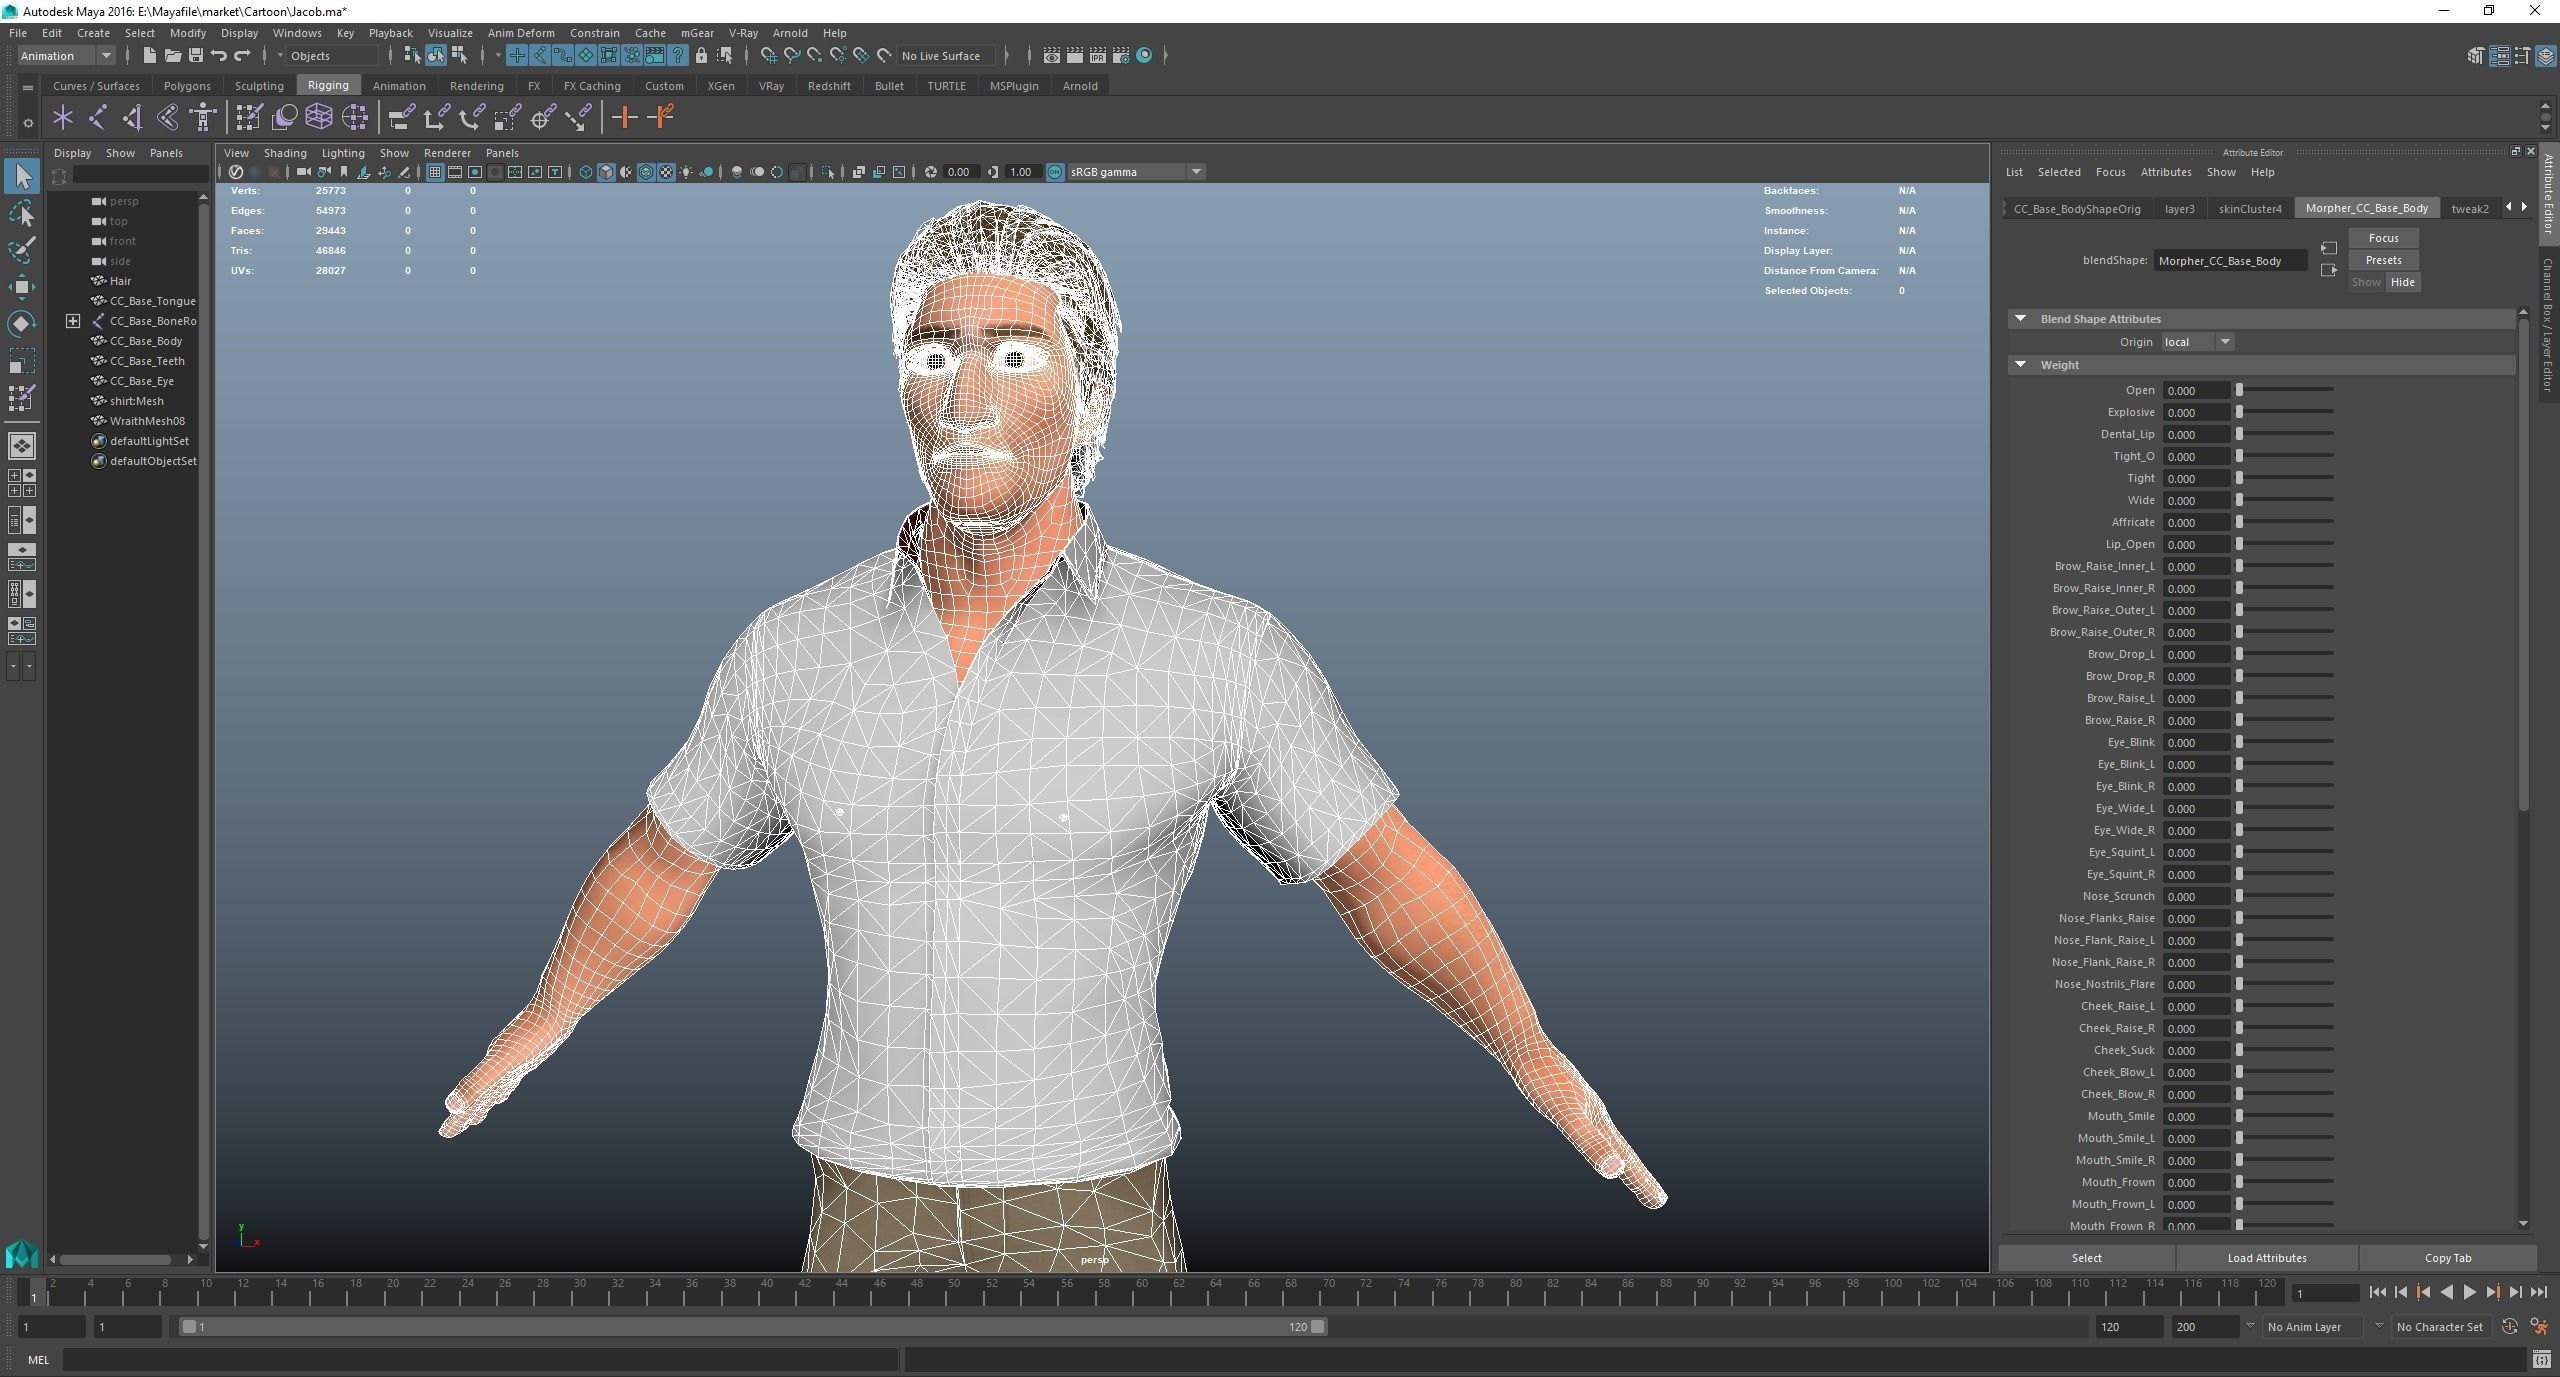The width and height of the screenshot is (2560, 1377).
Task: Click the Presets button
Action: pos(2383,260)
